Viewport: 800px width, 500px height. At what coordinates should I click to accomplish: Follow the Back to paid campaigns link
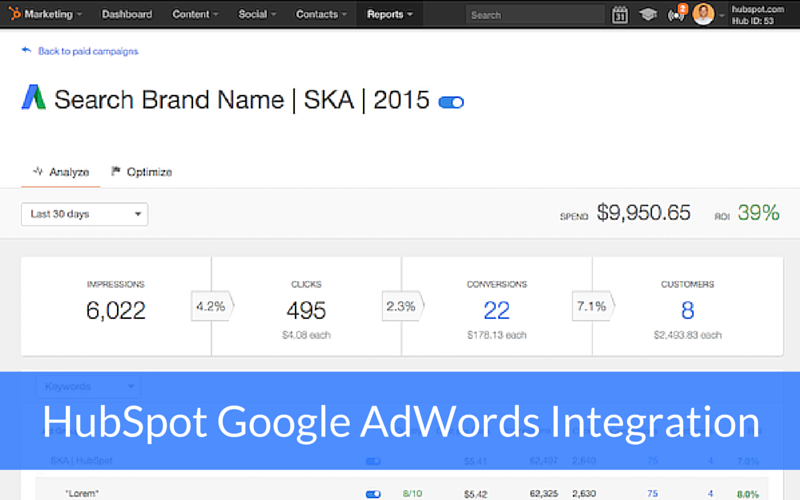(88, 51)
